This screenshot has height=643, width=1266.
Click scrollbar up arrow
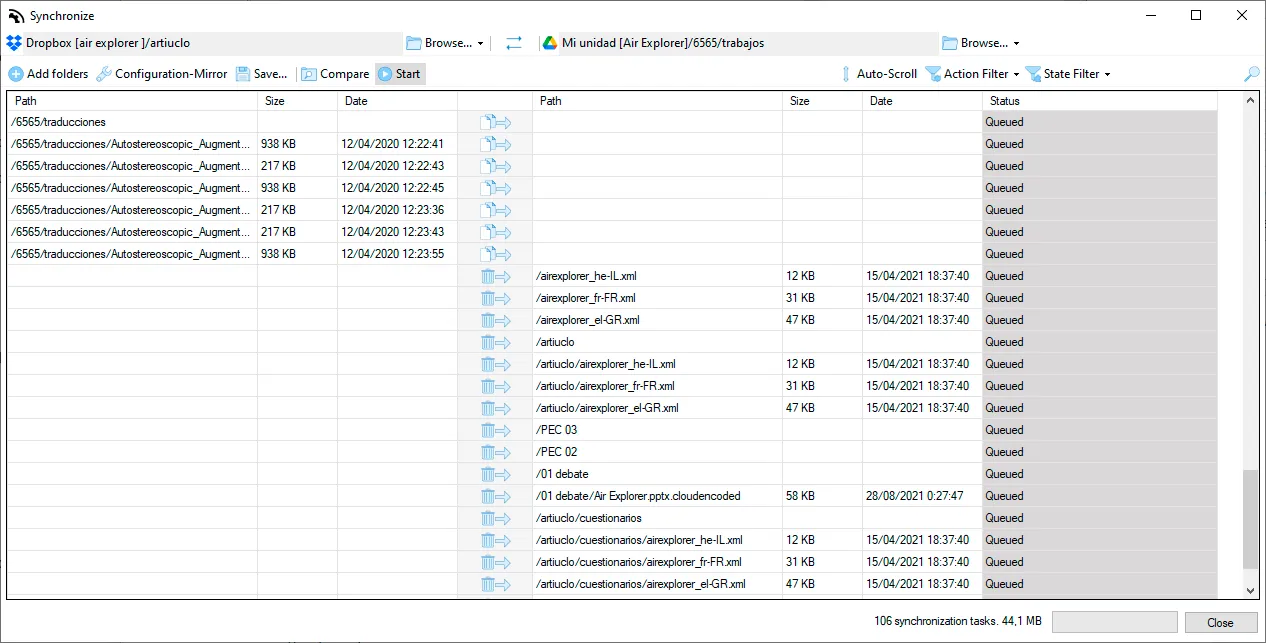click(1250, 101)
